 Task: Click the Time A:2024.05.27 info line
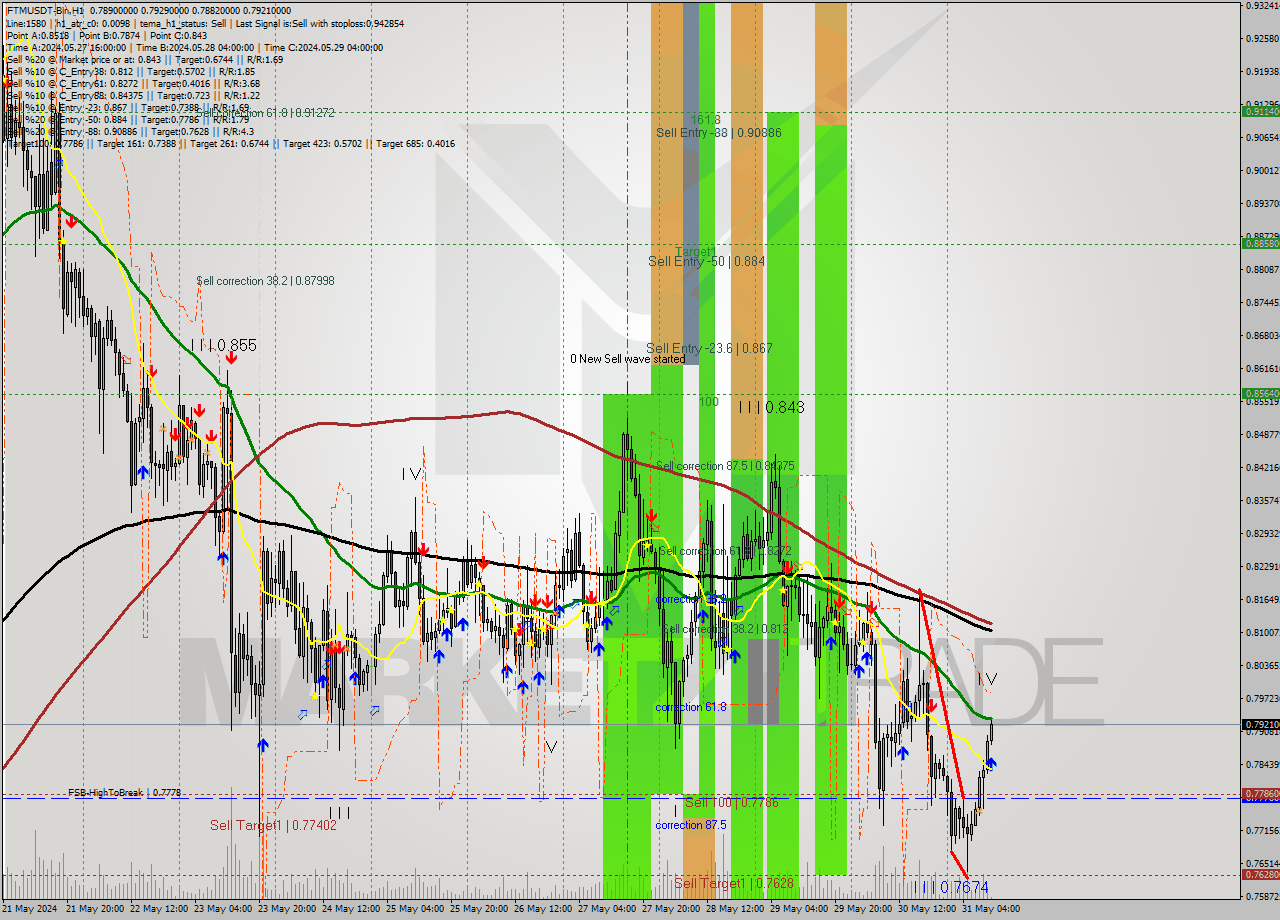195,48
